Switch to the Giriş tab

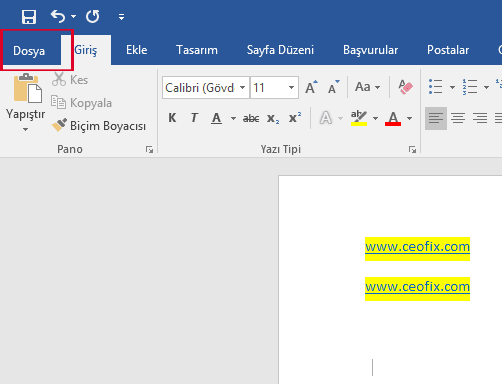[x=86, y=50]
